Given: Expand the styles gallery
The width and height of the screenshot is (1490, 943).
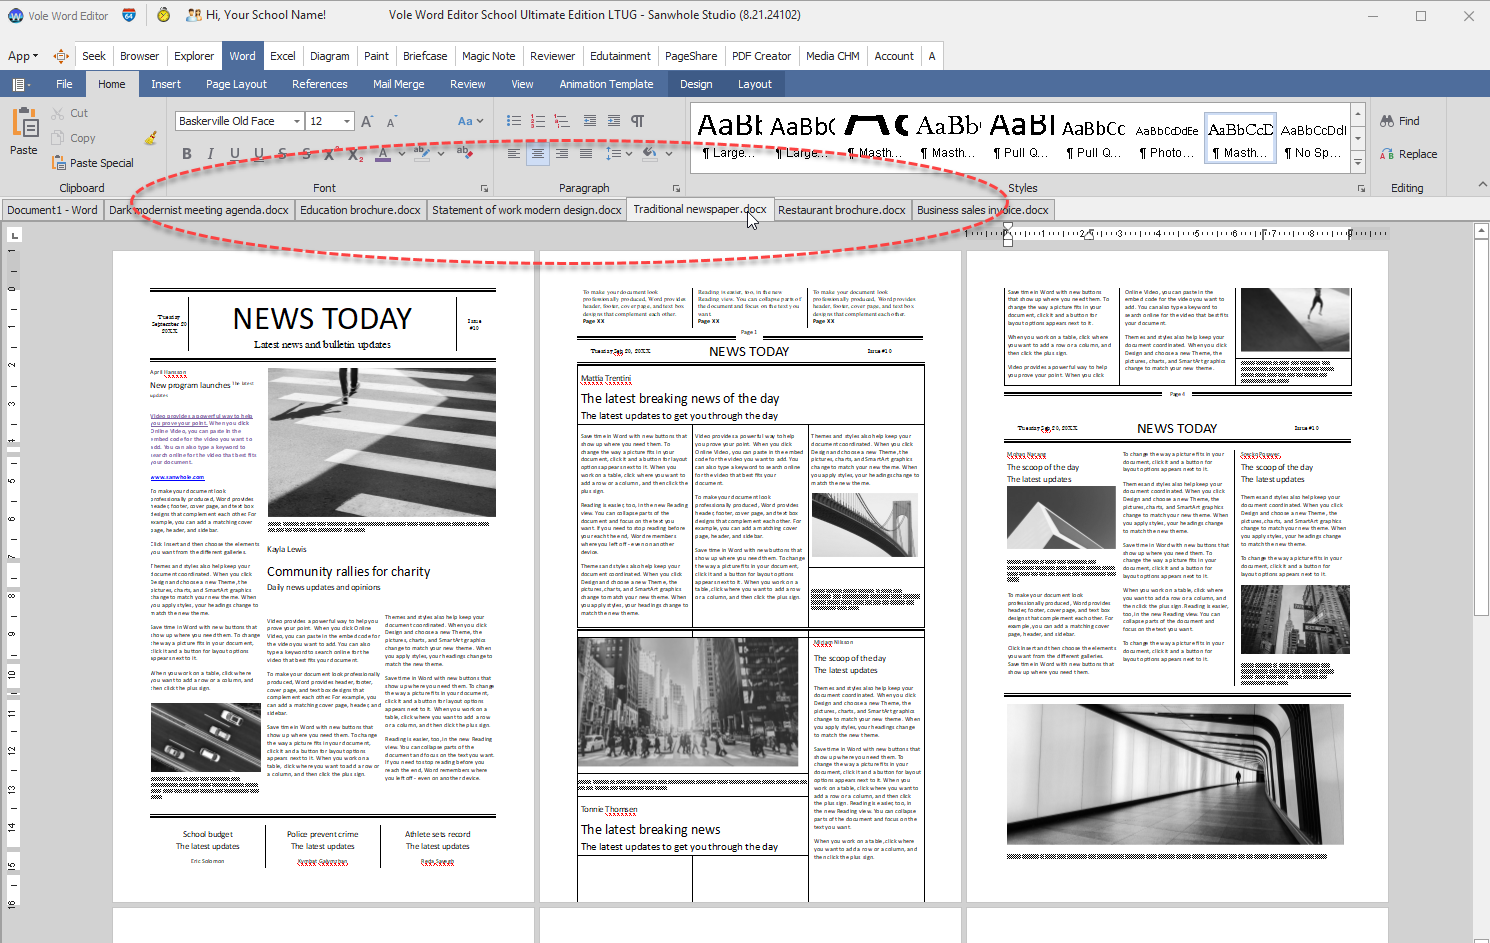Looking at the screenshot, I should tap(1358, 162).
